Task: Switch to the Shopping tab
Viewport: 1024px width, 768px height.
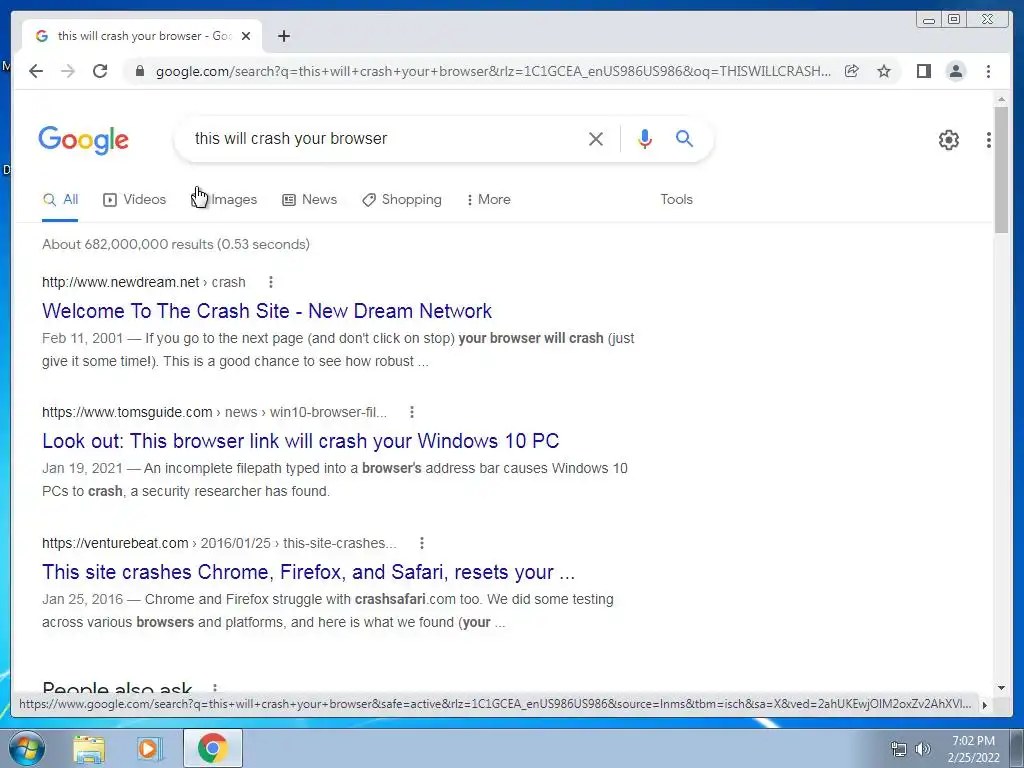Action: 402,200
